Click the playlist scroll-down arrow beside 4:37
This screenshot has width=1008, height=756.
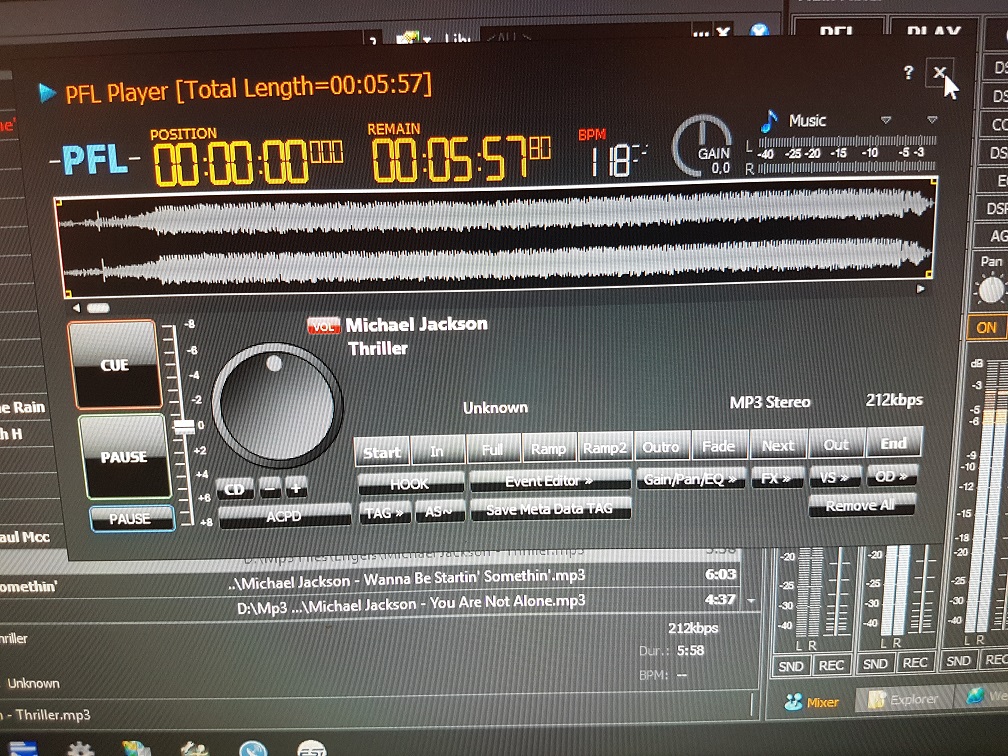[751, 600]
